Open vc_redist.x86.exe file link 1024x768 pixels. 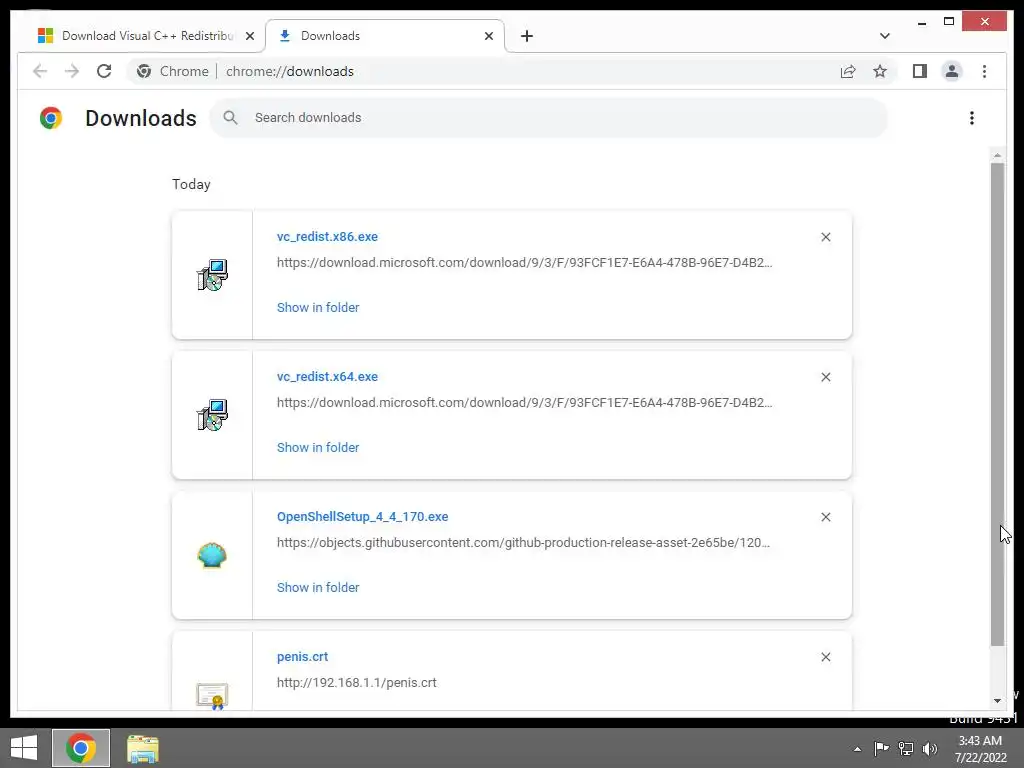(327, 236)
